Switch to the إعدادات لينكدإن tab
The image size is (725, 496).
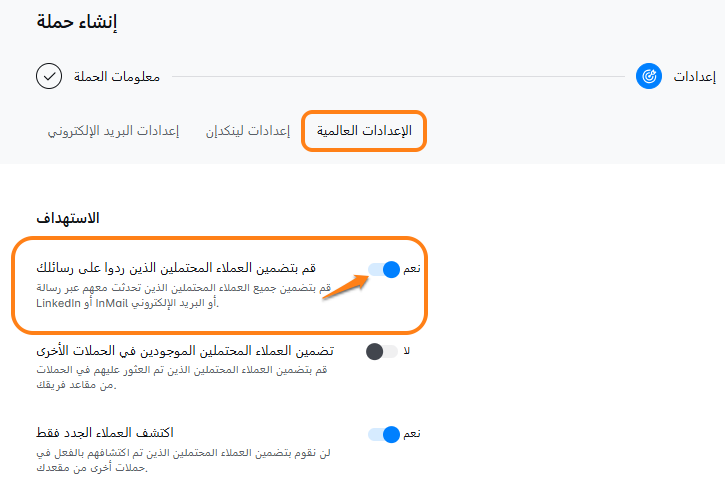(247, 132)
